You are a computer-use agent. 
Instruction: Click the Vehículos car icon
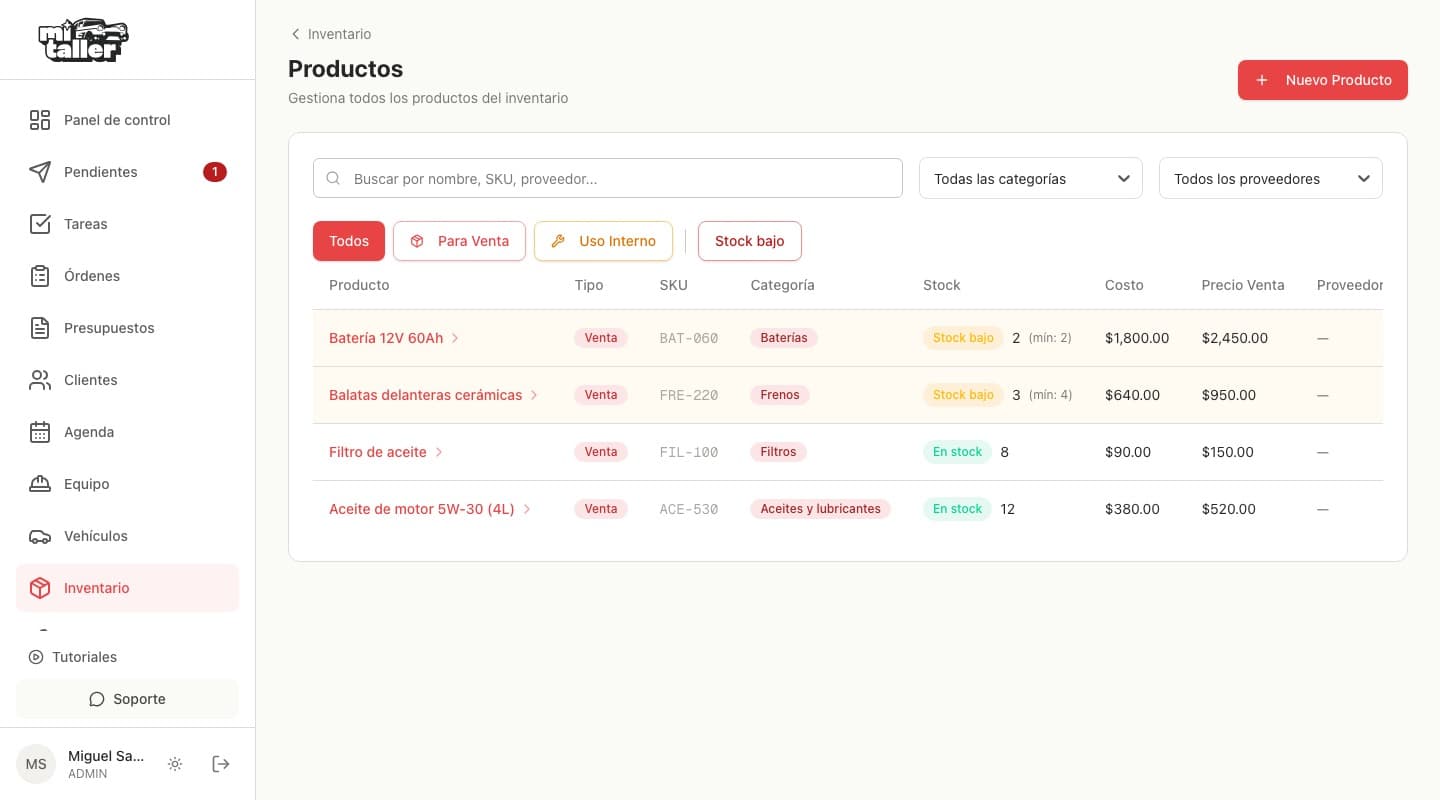coord(40,536)
